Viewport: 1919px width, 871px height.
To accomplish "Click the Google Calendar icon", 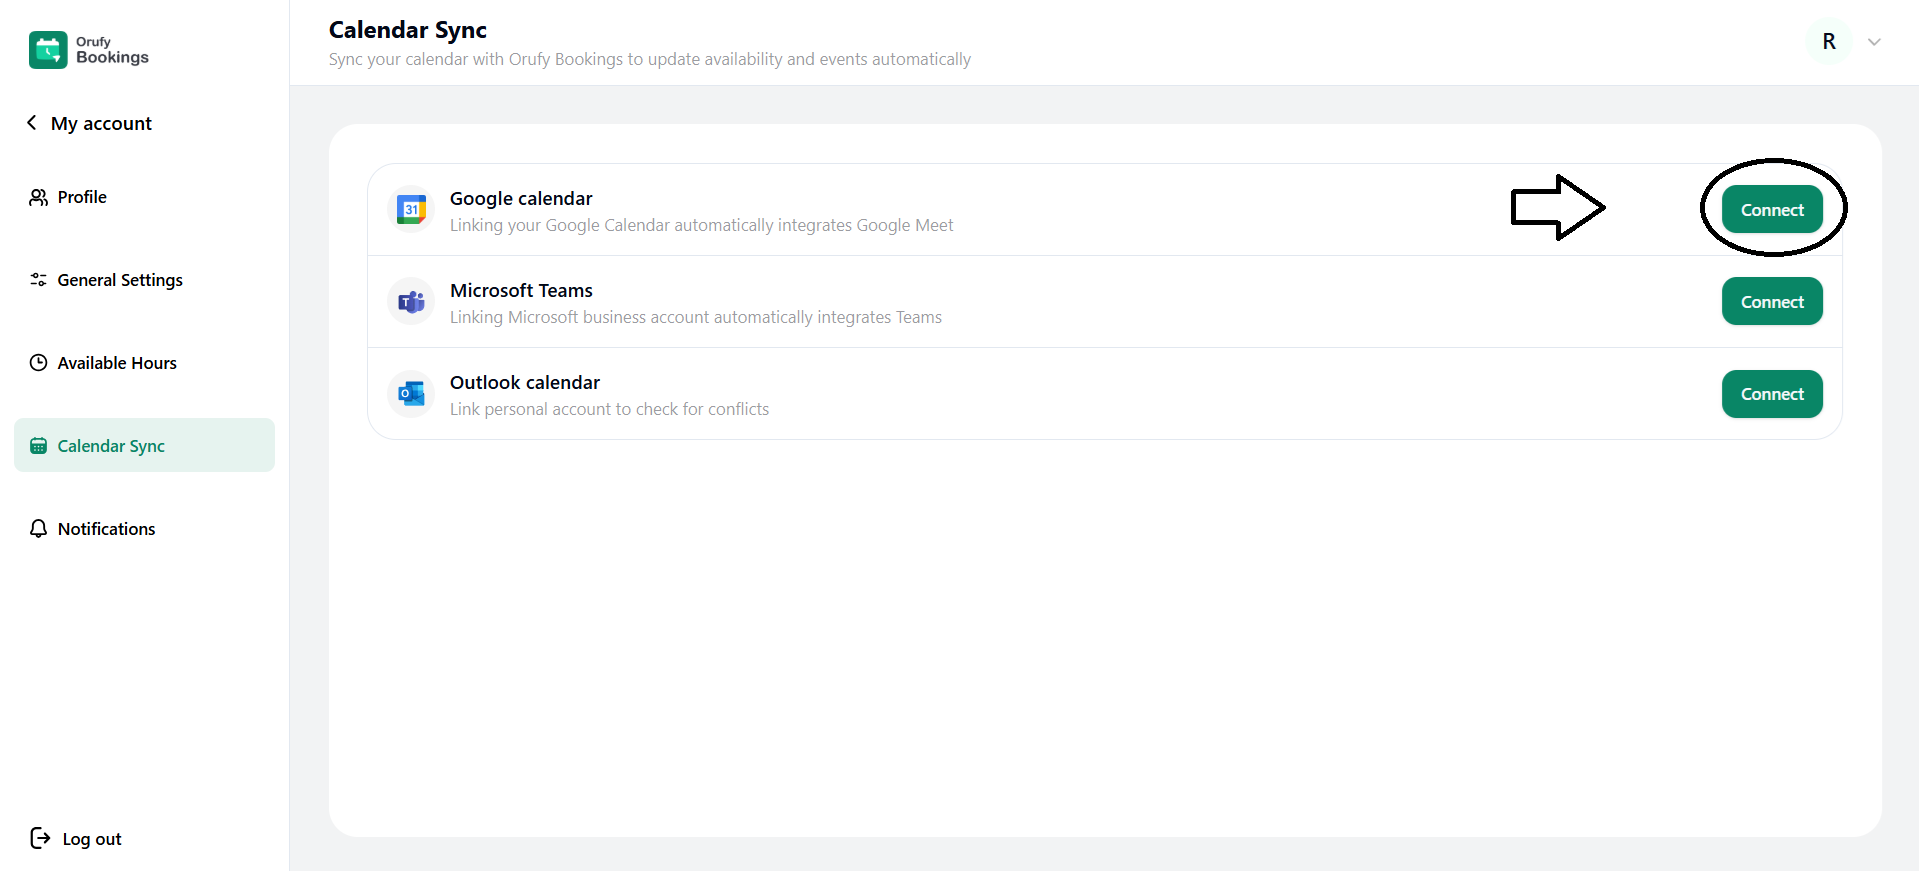I will (x=411, y=209).
